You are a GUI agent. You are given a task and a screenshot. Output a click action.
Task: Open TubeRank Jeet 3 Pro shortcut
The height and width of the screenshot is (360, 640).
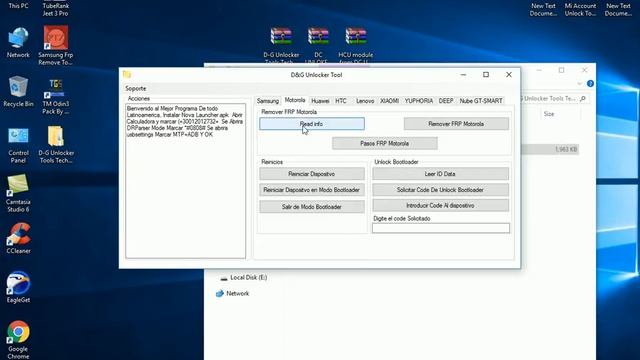56,8
